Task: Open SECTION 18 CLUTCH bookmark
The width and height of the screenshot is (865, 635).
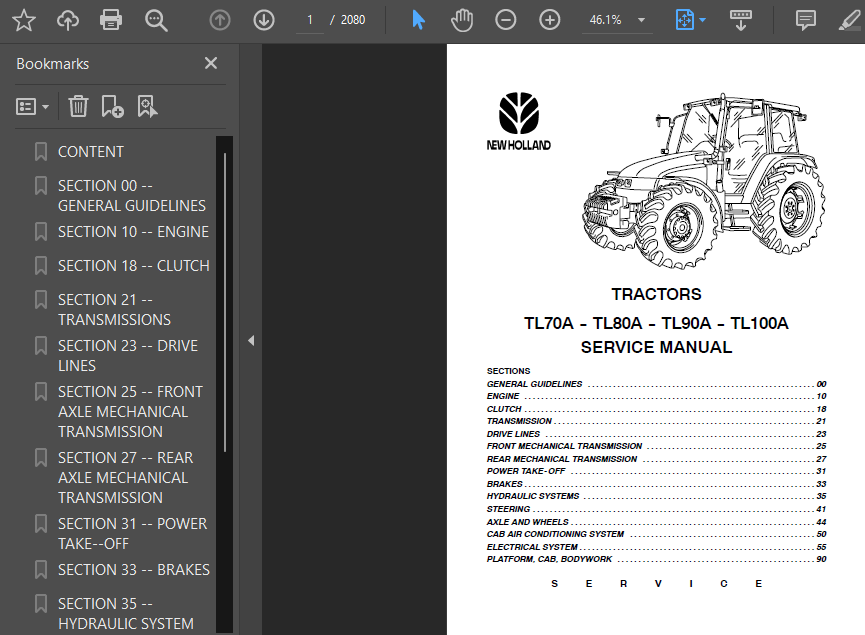Action: point(134,266)
